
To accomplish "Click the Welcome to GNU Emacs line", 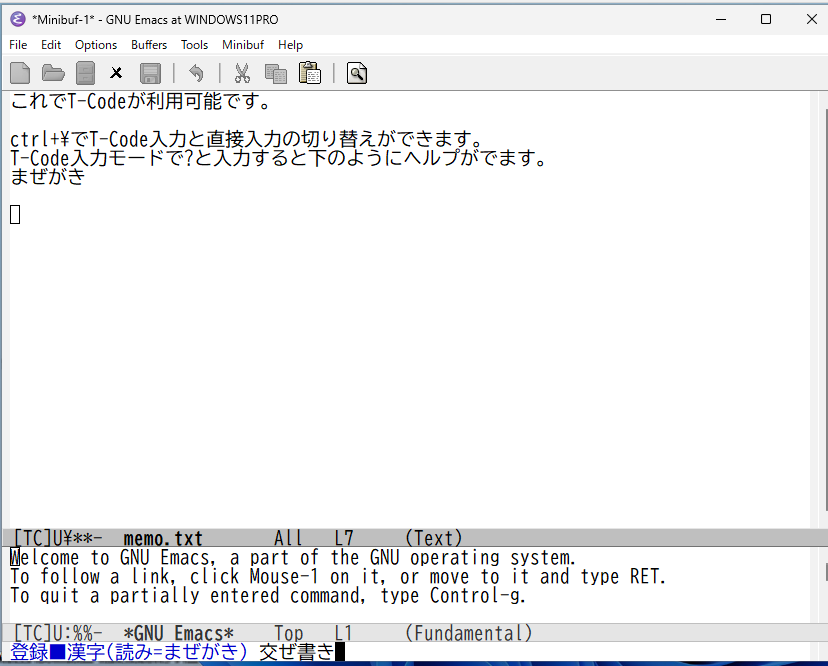I will click(293, 557).
